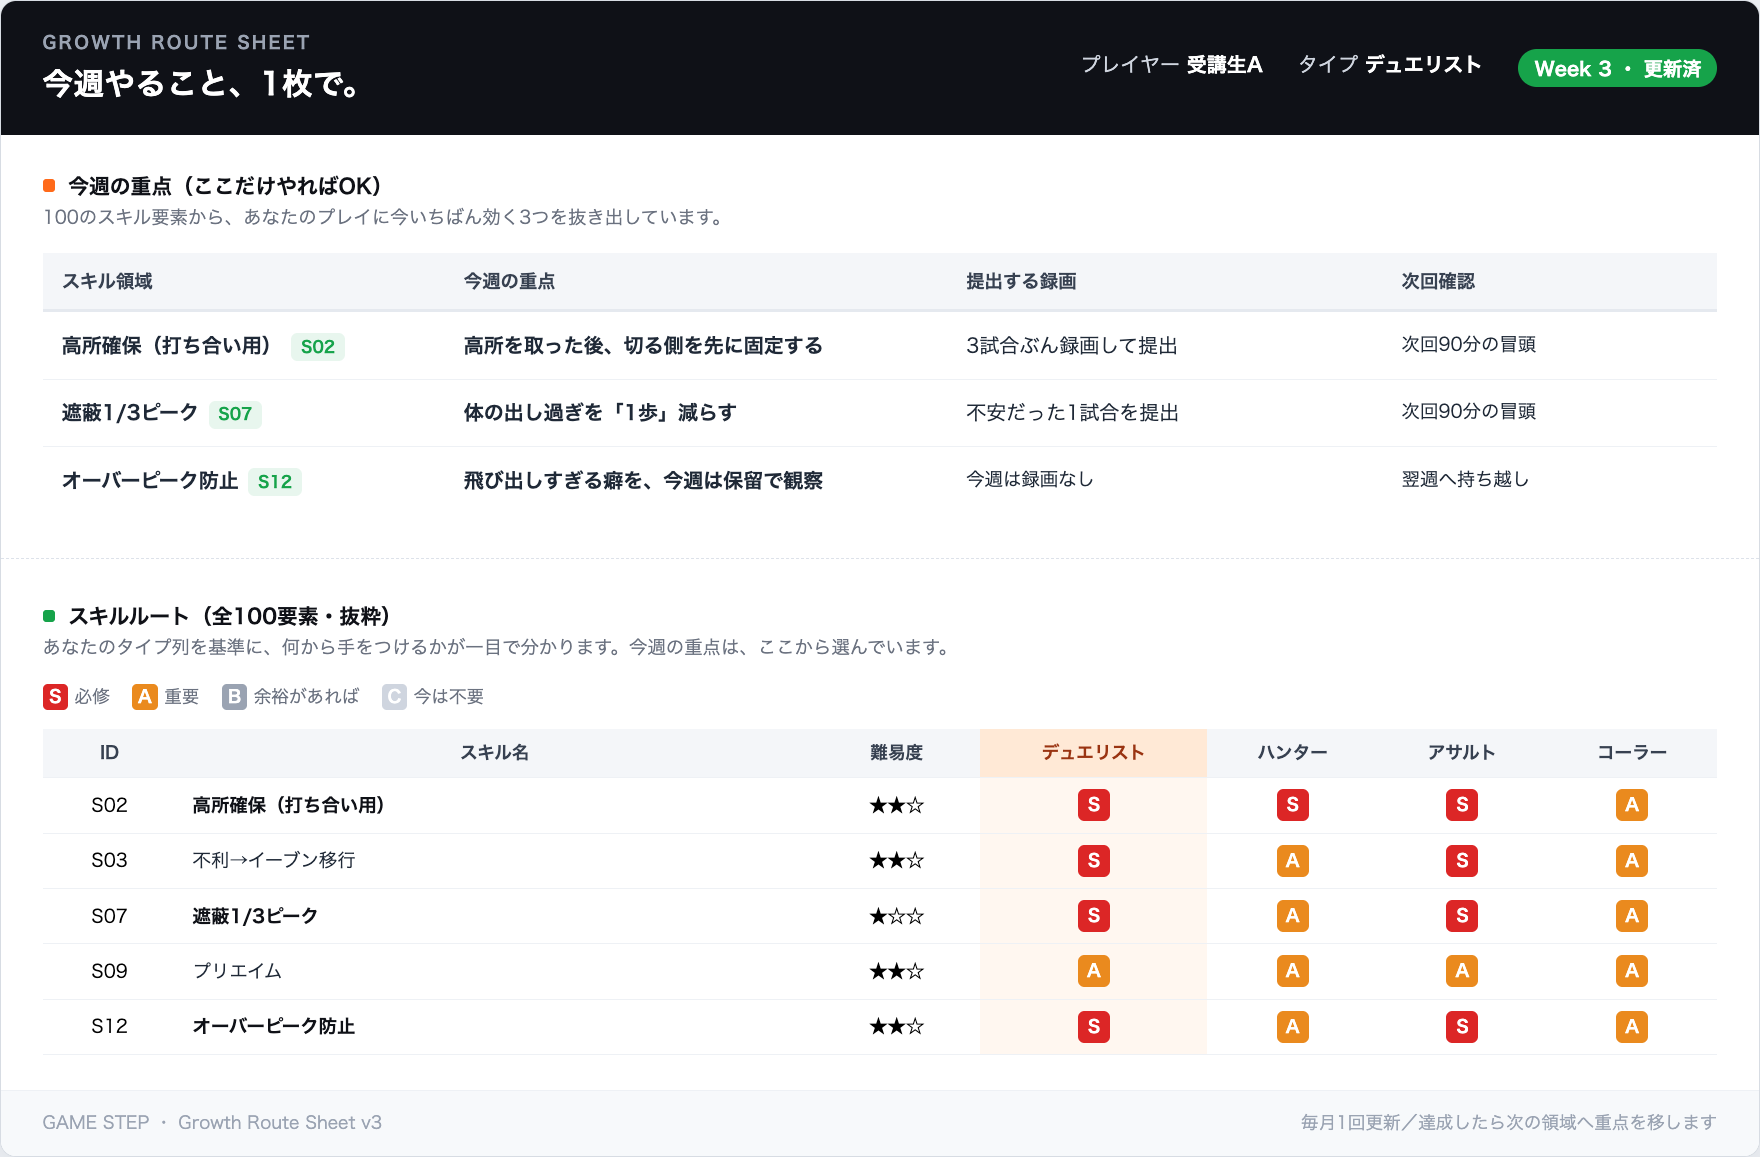Click the ハンター A badge in row S09
Viewport: 1760px width, 1157px height.
(x=1293, y=971)
